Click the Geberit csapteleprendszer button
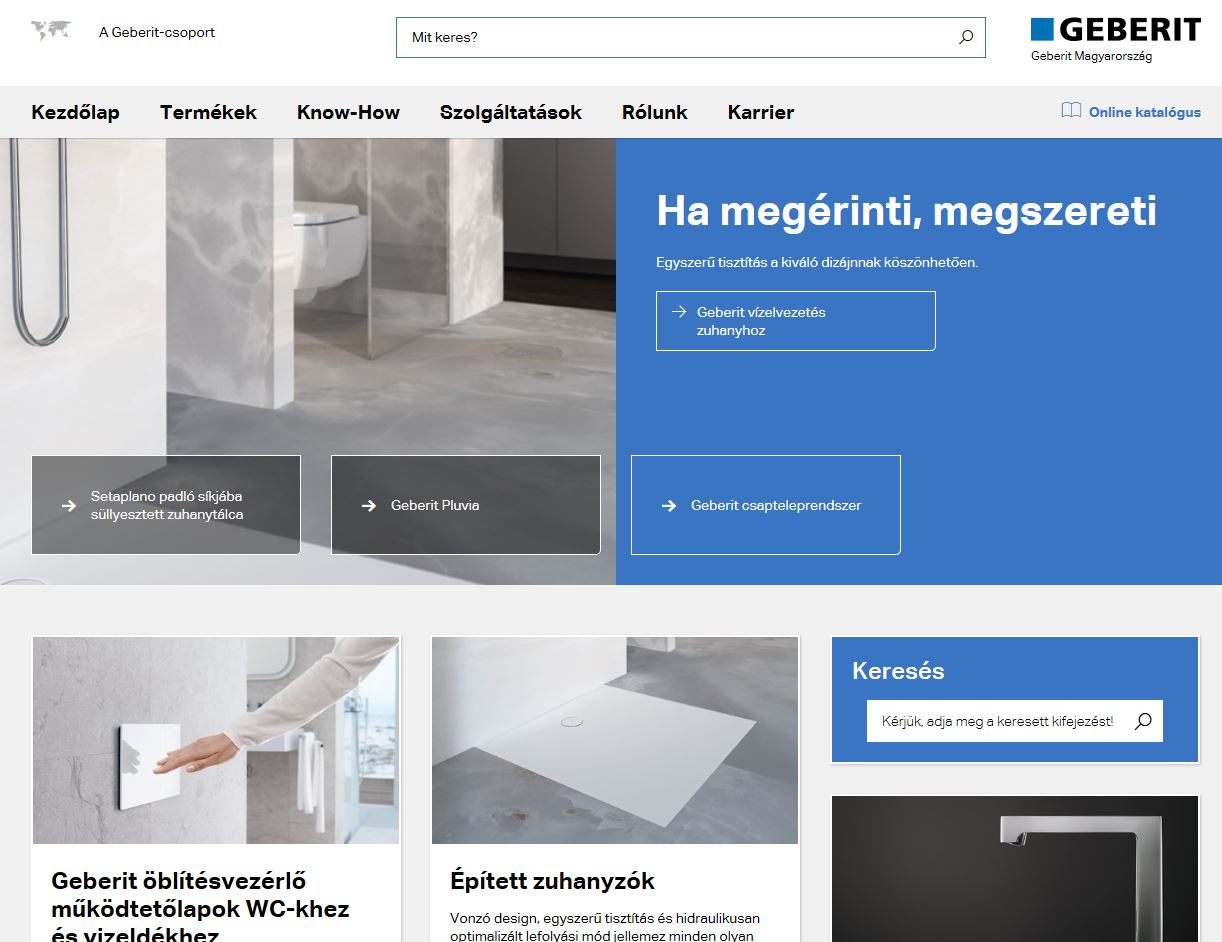Screen dimensions: 1222x942 coord(766,505)
